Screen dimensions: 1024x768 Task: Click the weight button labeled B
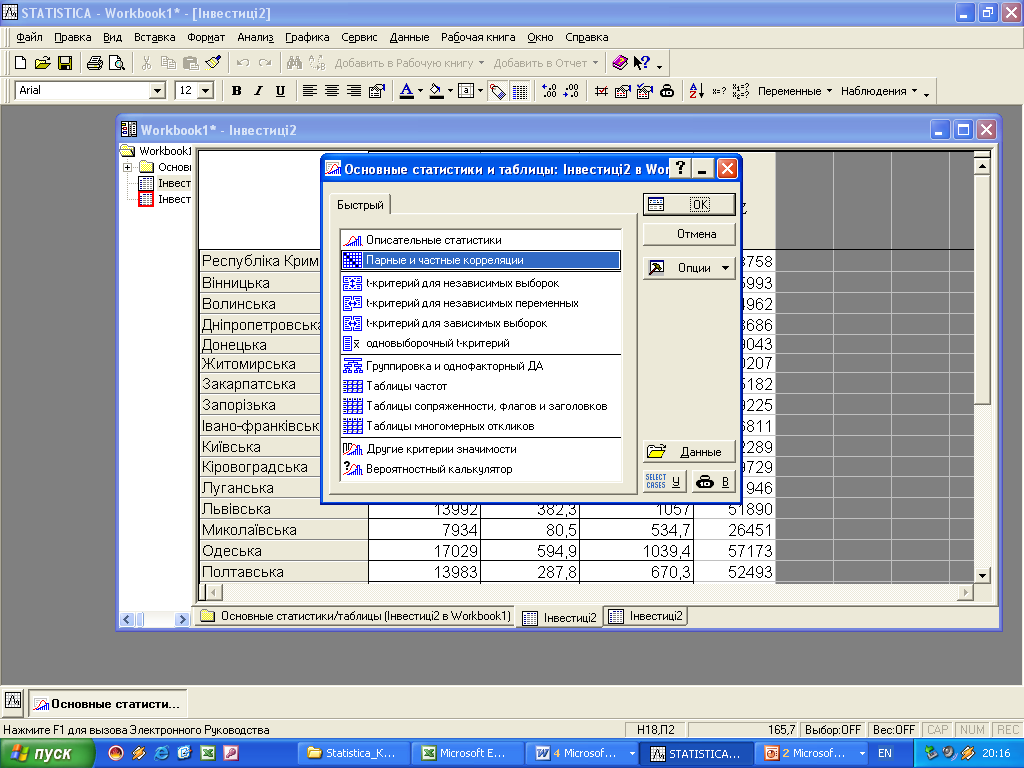click(x=713, y=481)
